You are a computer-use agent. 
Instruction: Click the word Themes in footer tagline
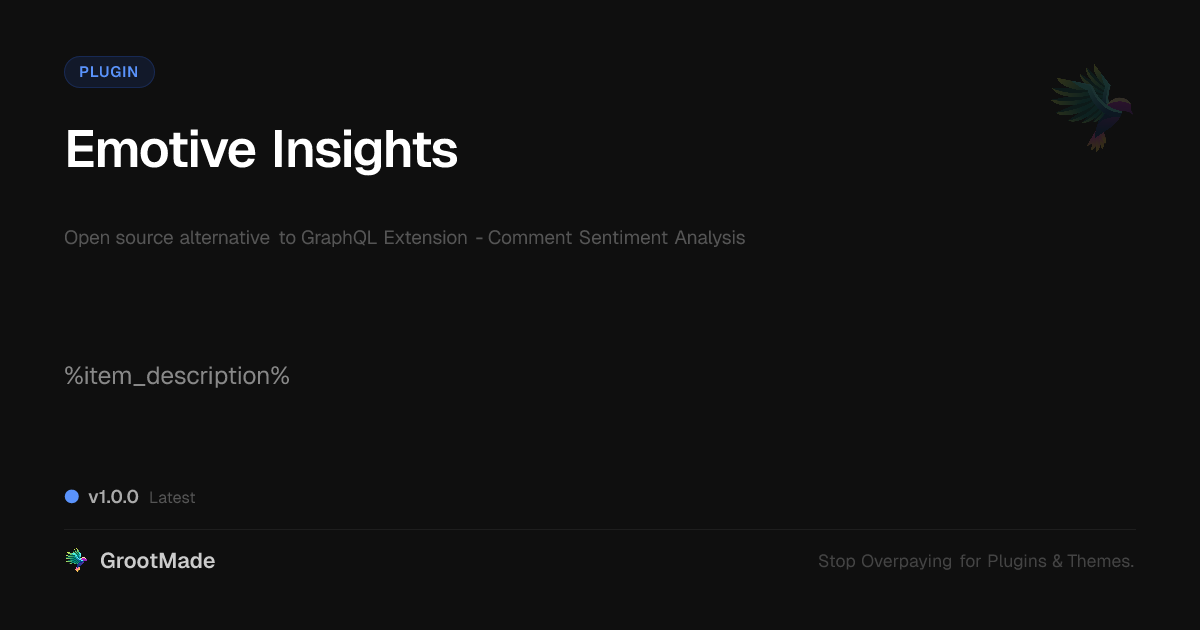click(1099, 561)
